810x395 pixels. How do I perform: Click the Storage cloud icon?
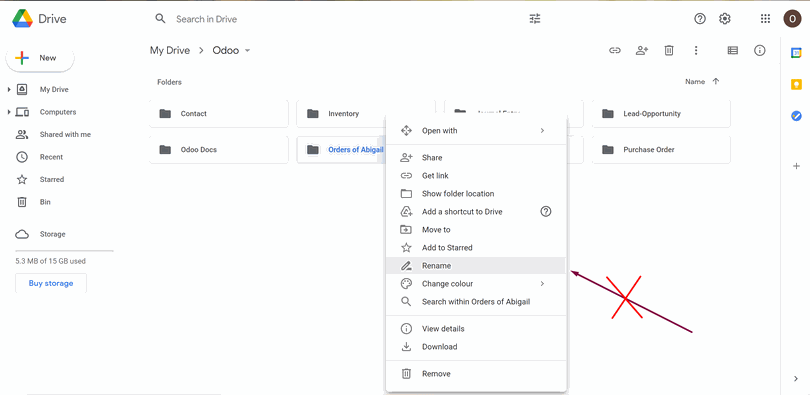(x=22, y=234)
